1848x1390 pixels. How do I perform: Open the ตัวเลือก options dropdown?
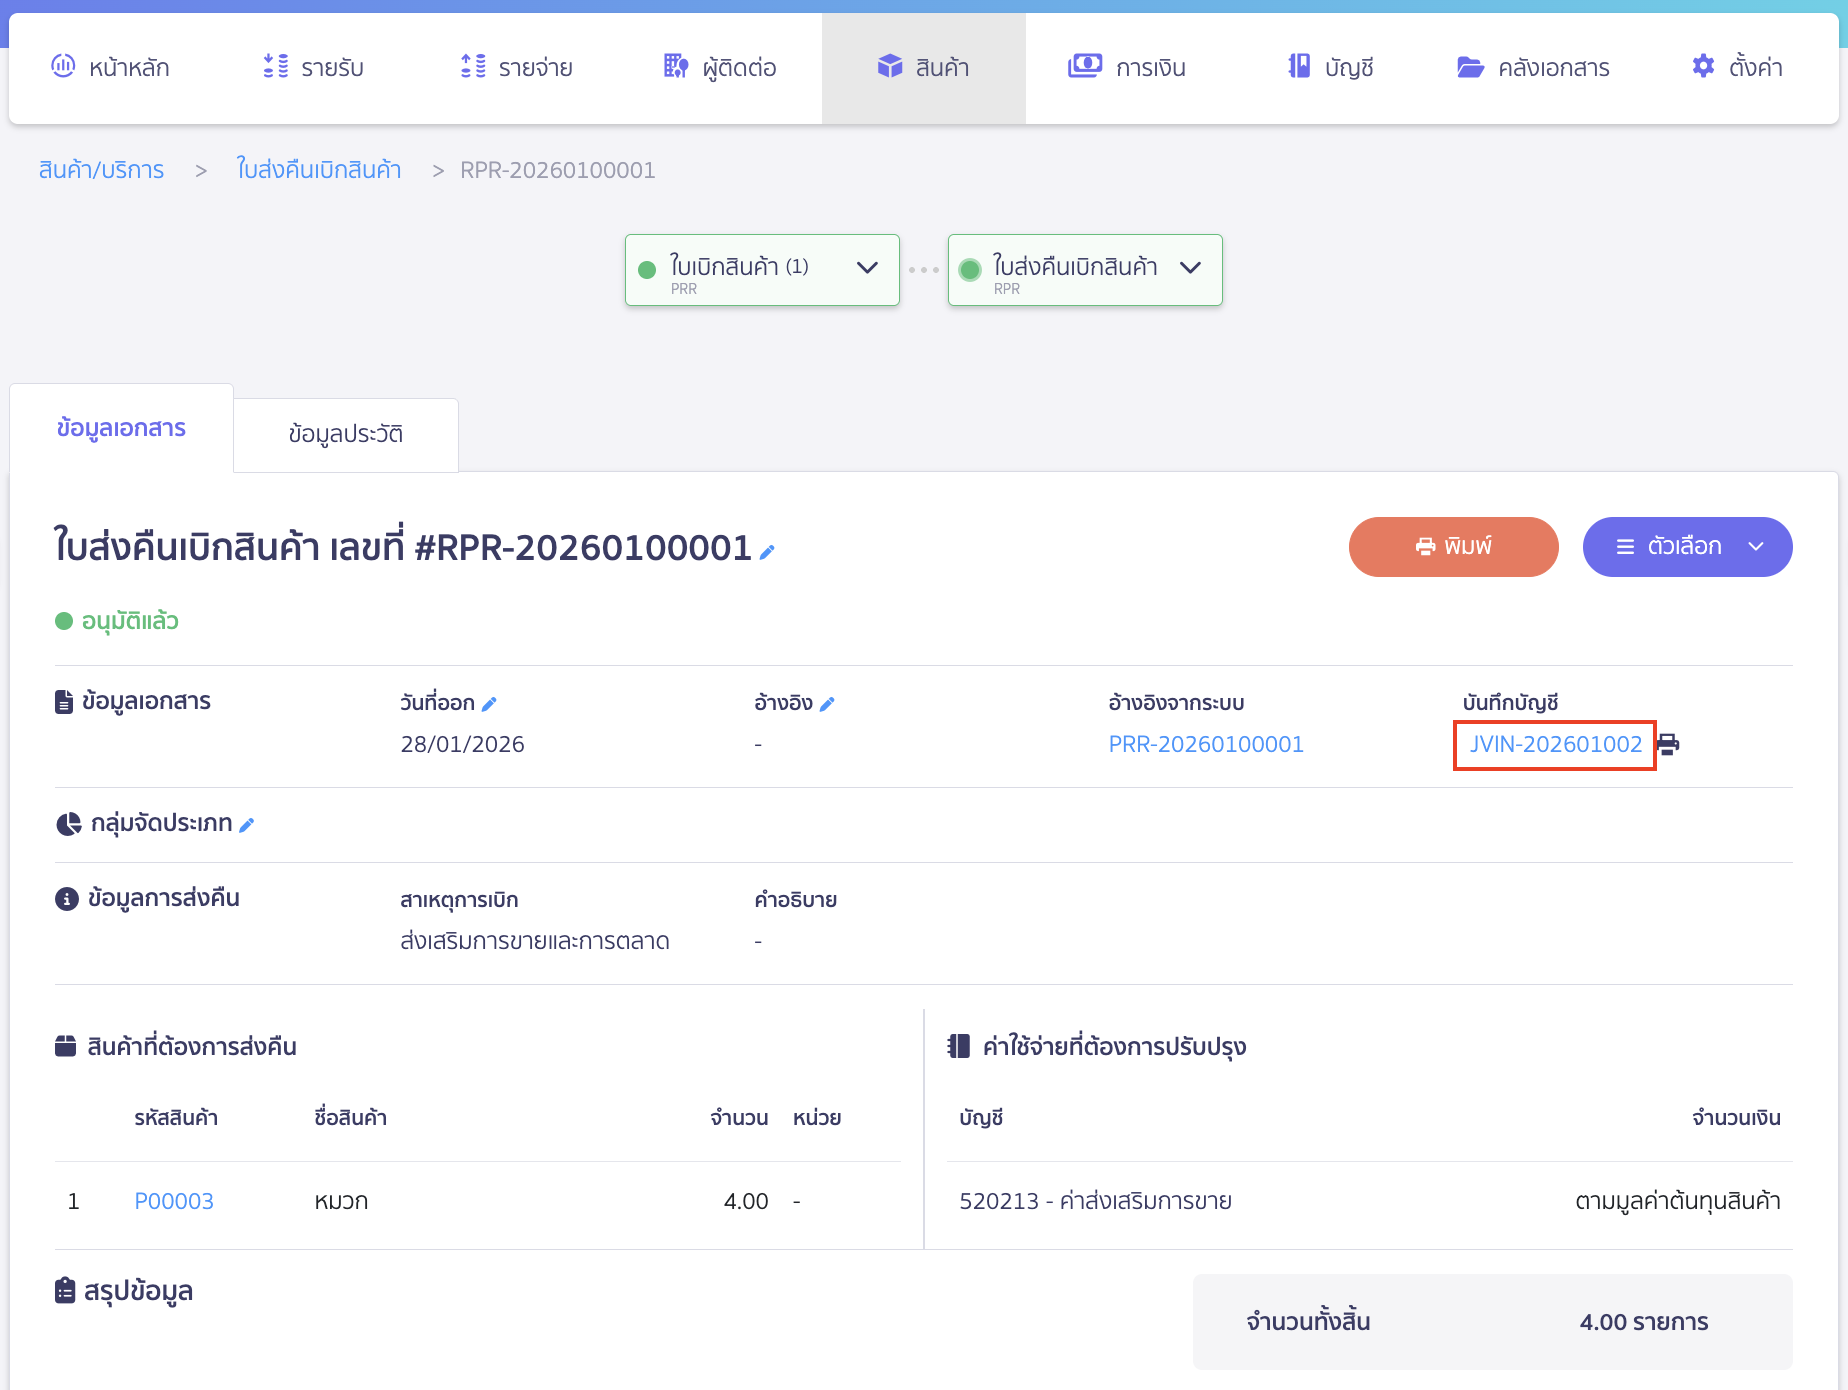[1687, 547]
